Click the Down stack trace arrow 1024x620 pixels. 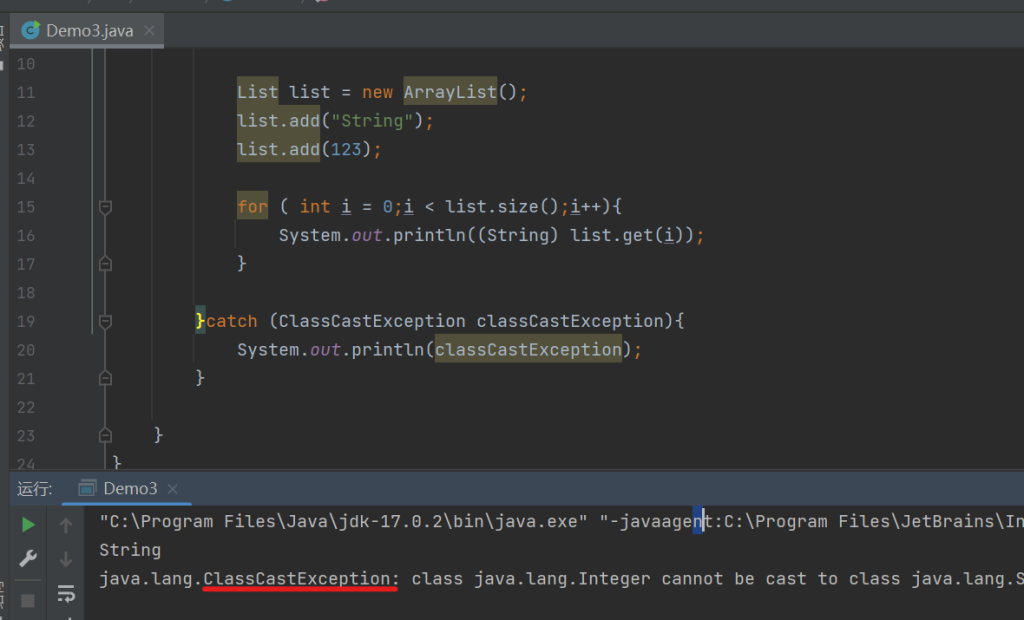66,559
